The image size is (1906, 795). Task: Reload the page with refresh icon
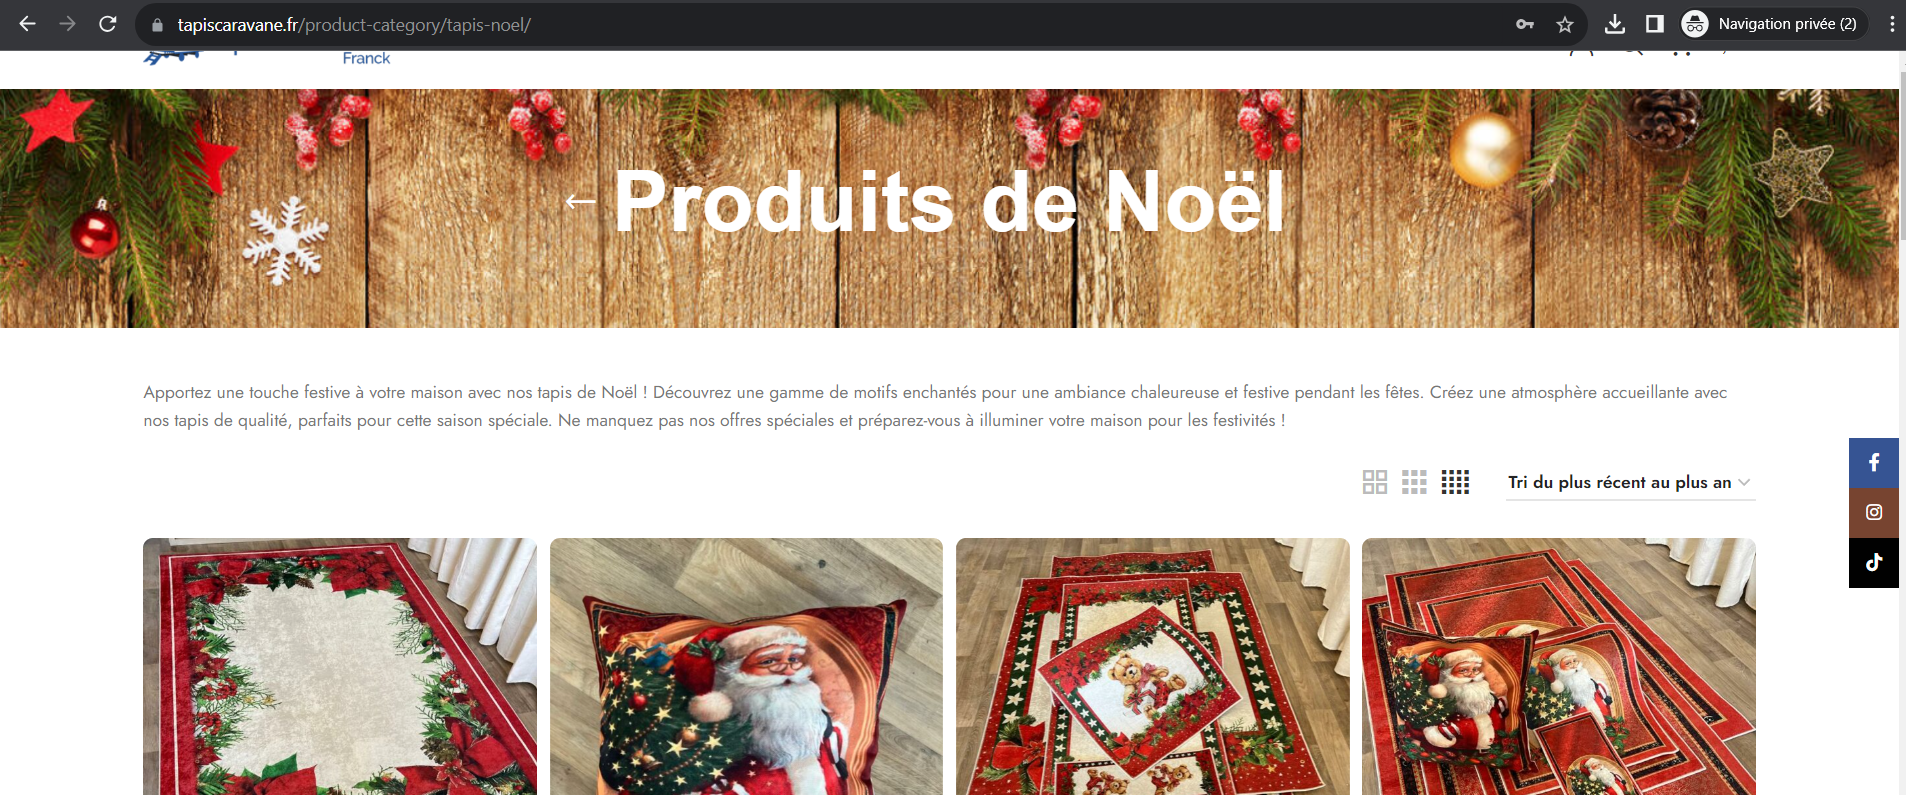click(x=108, y=24)
